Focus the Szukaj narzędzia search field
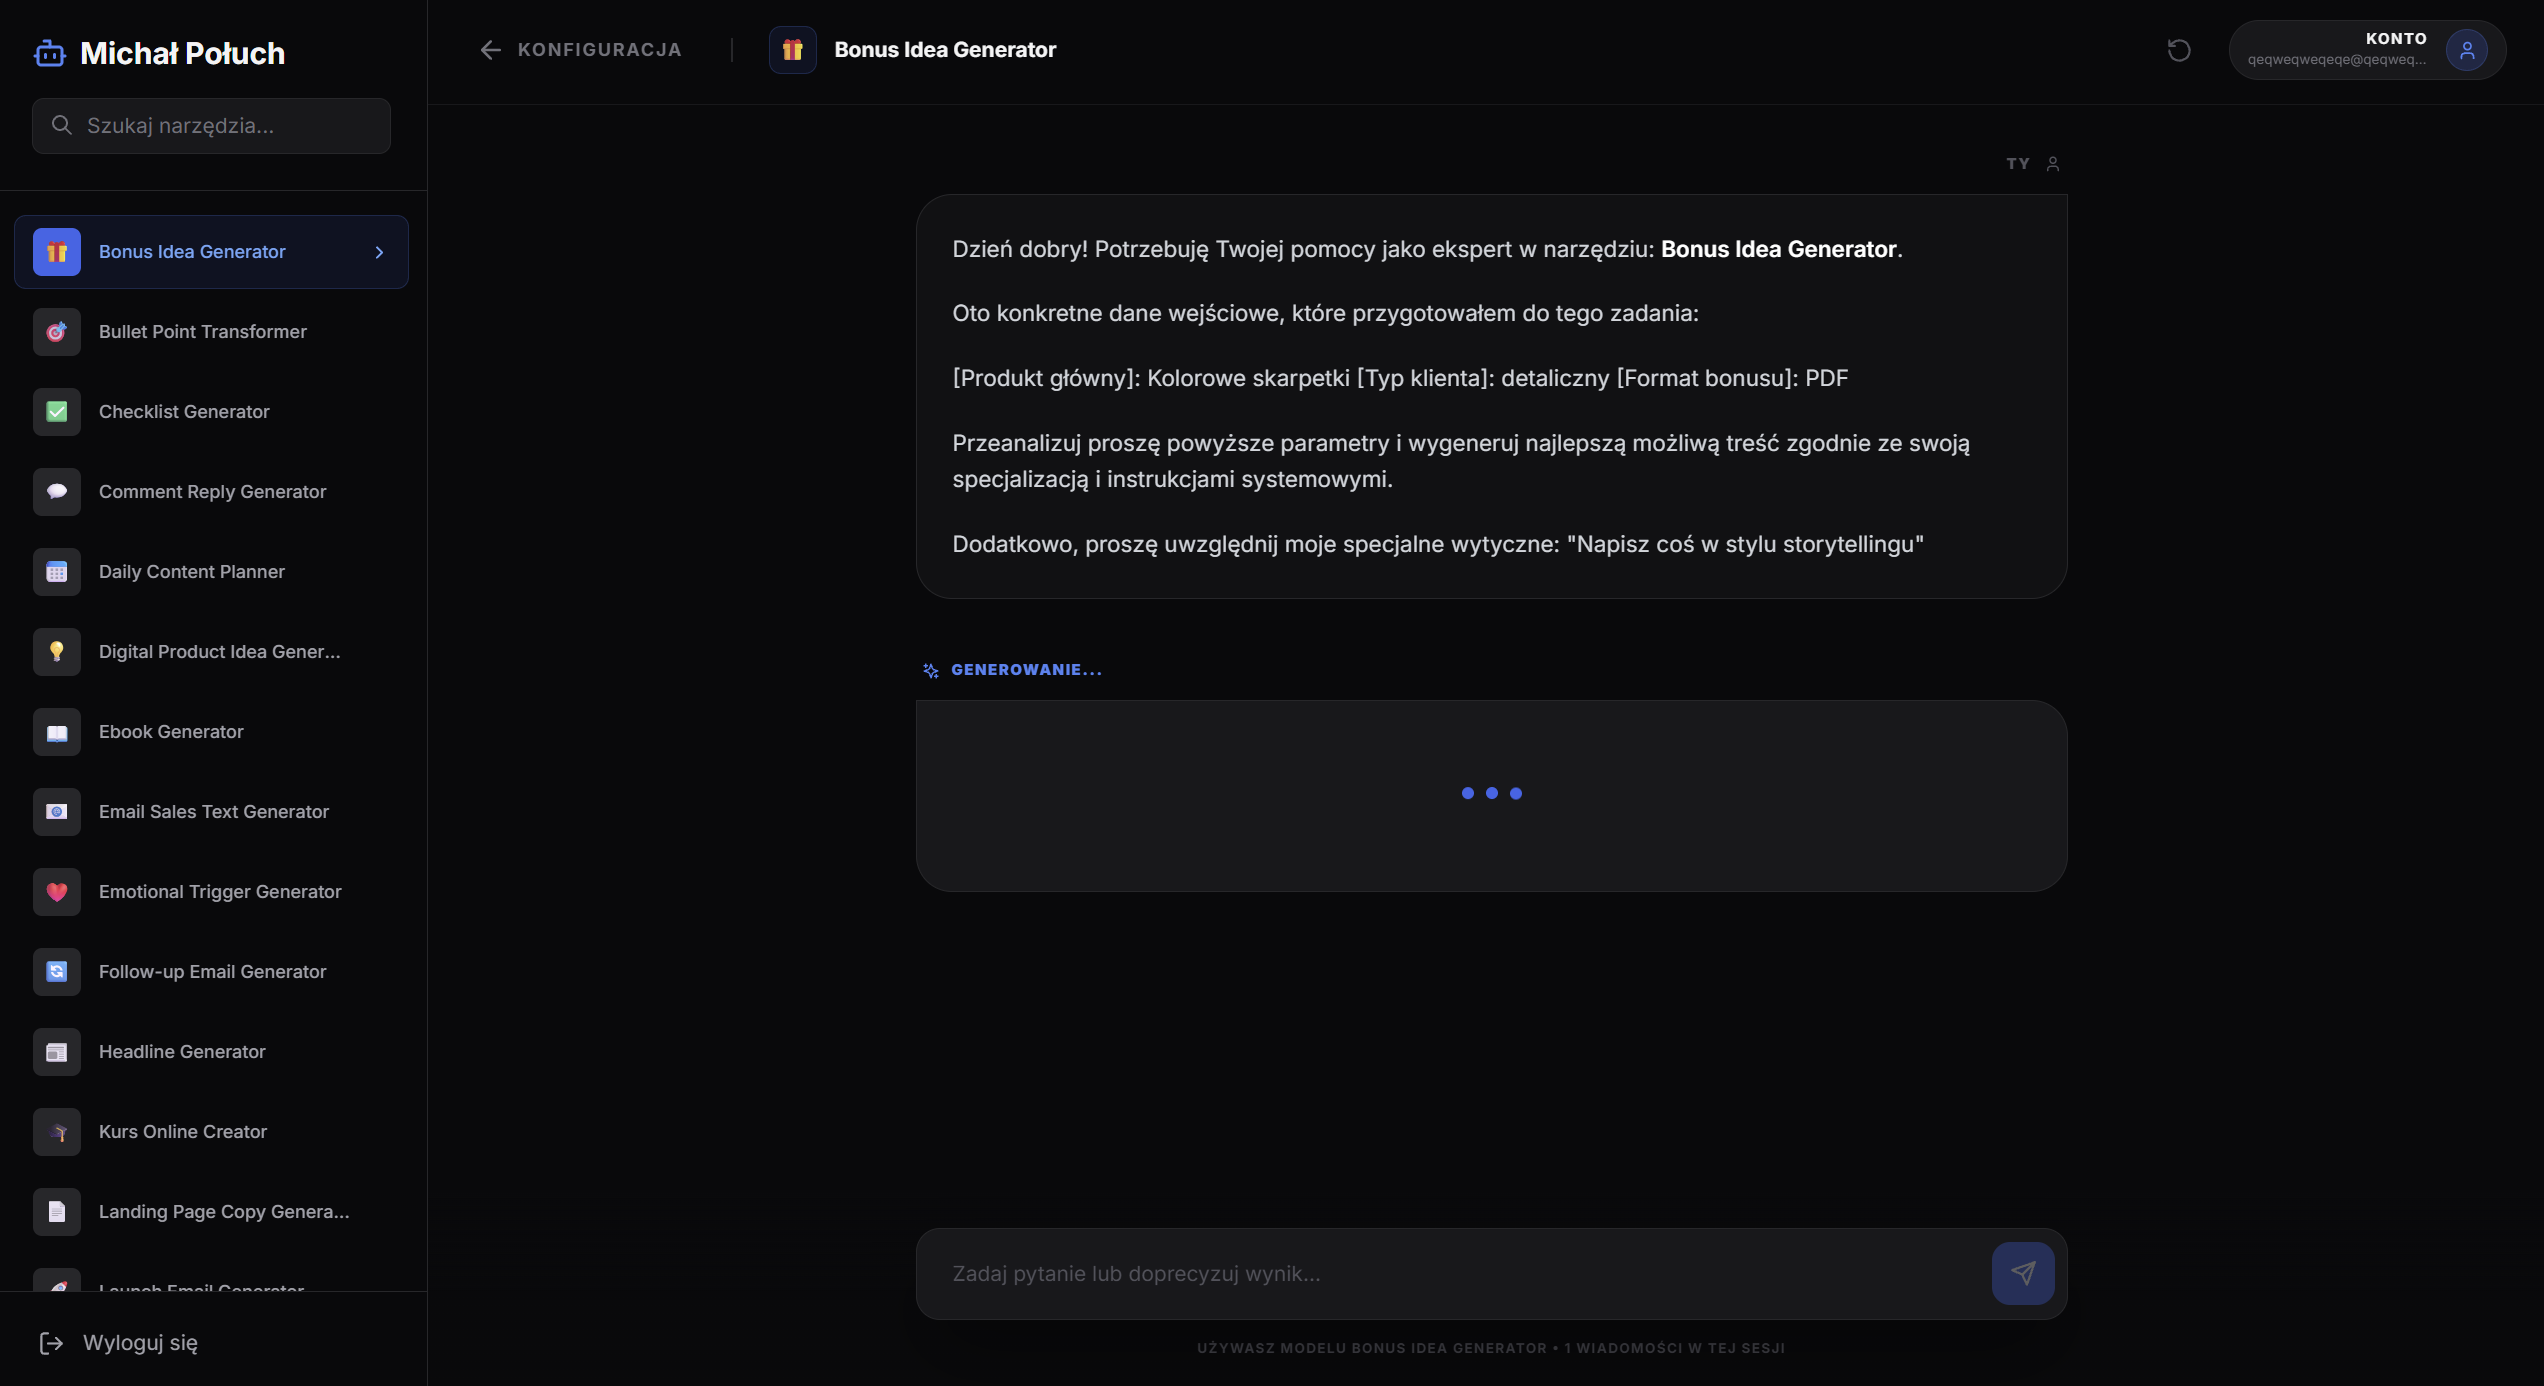The width and height of the screenshot is (2544, 1386). coord(211,126)
